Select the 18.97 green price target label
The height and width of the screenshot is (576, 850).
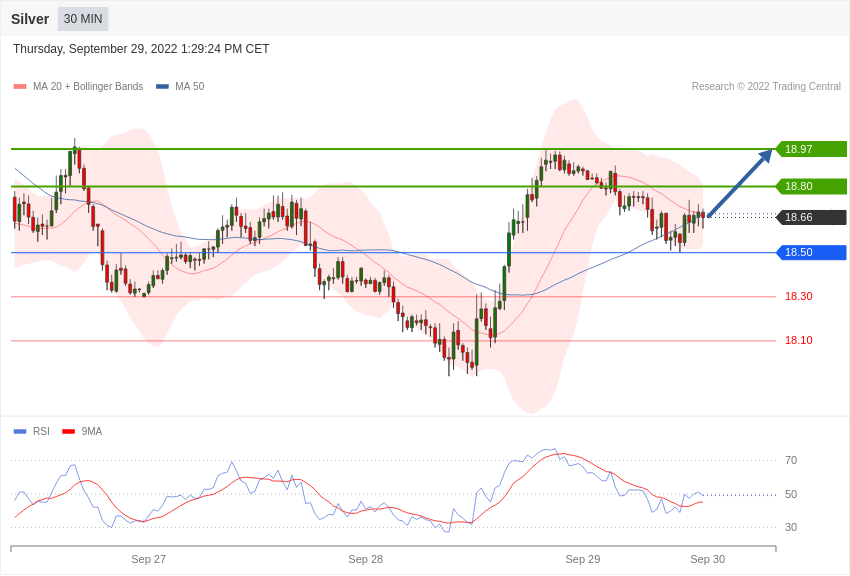point(810,149)
